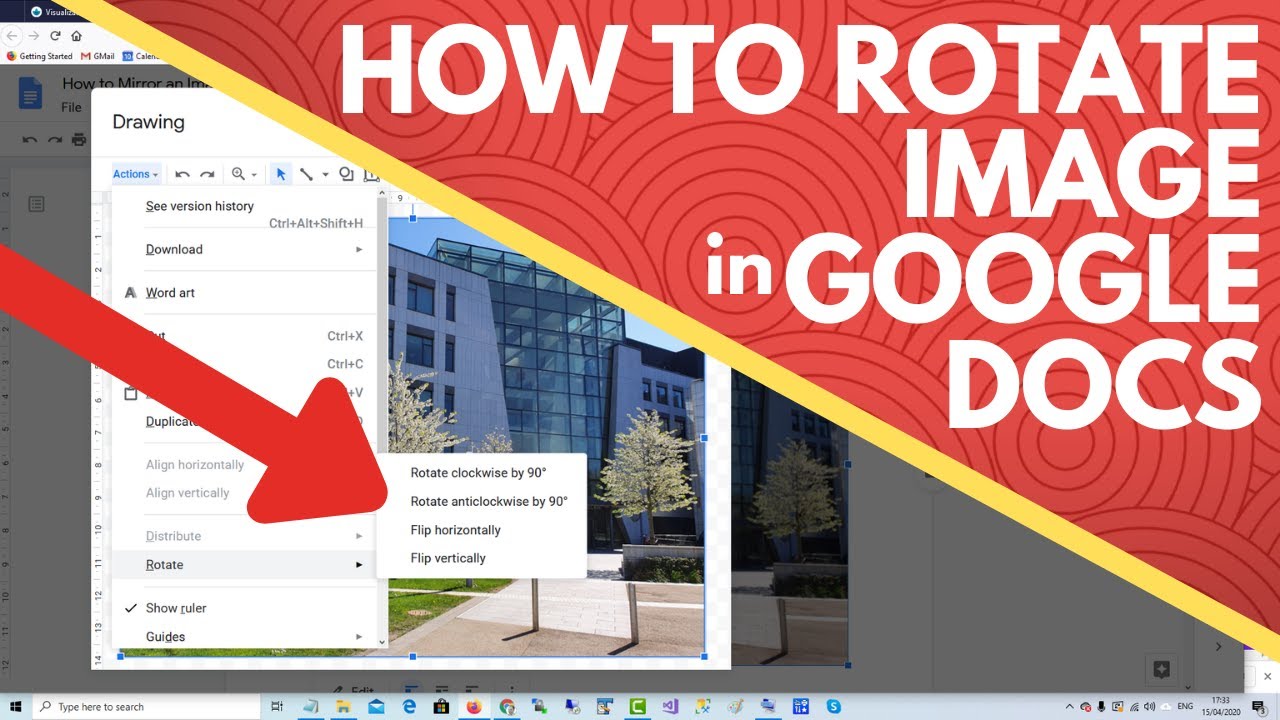Click the Undo icon in the Drawing toolbar

183,174
